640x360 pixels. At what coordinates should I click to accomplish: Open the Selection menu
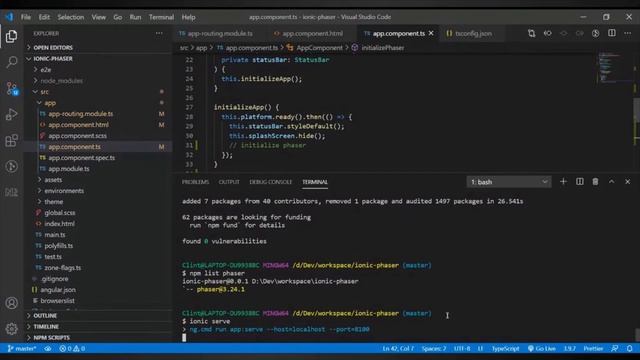click(x=71, y=17)
